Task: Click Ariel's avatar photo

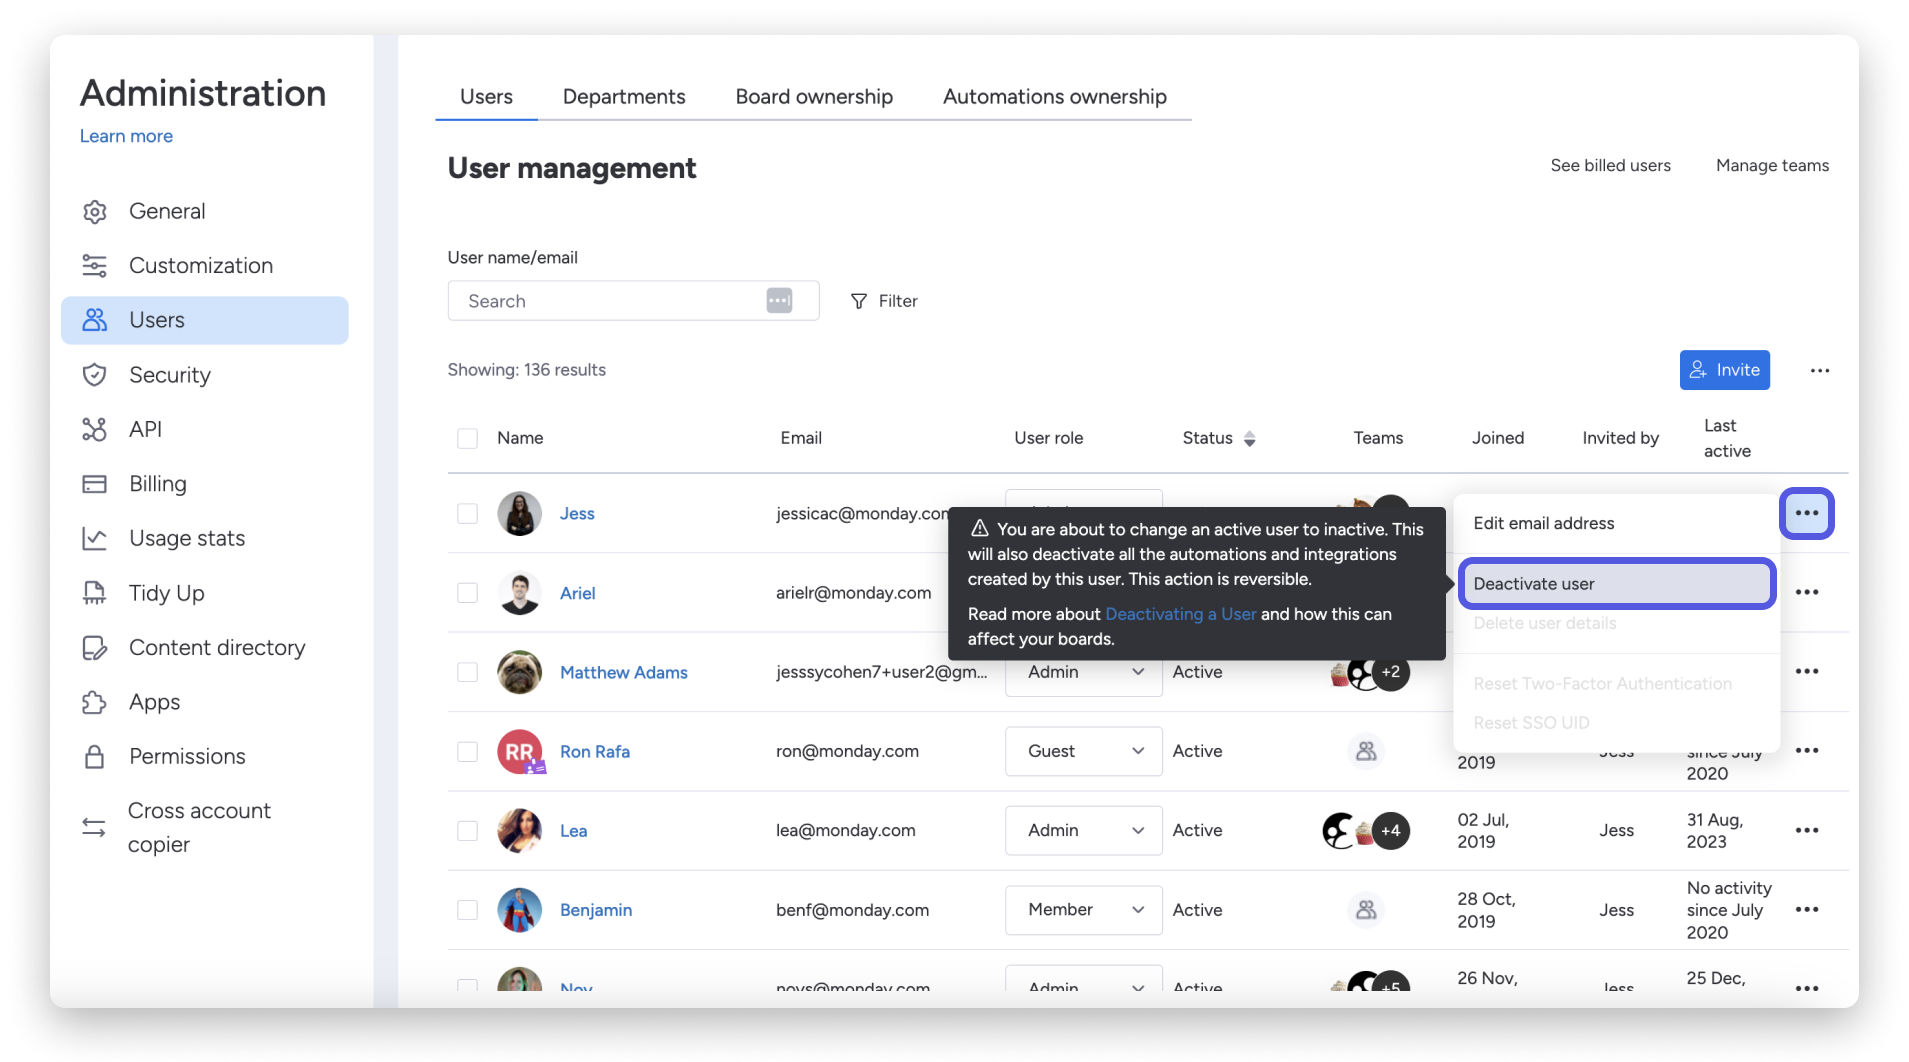Action: pyautogui.click(x=519, y=593)
